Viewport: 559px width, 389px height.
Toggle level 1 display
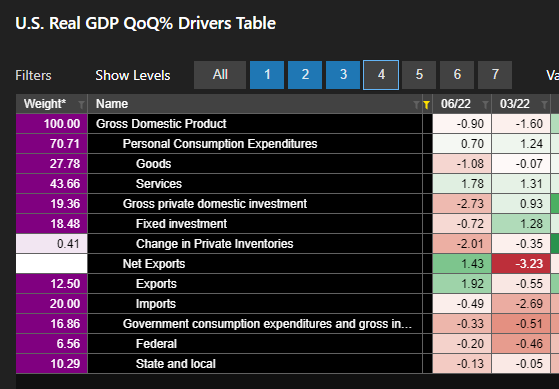tap(267, 75)
